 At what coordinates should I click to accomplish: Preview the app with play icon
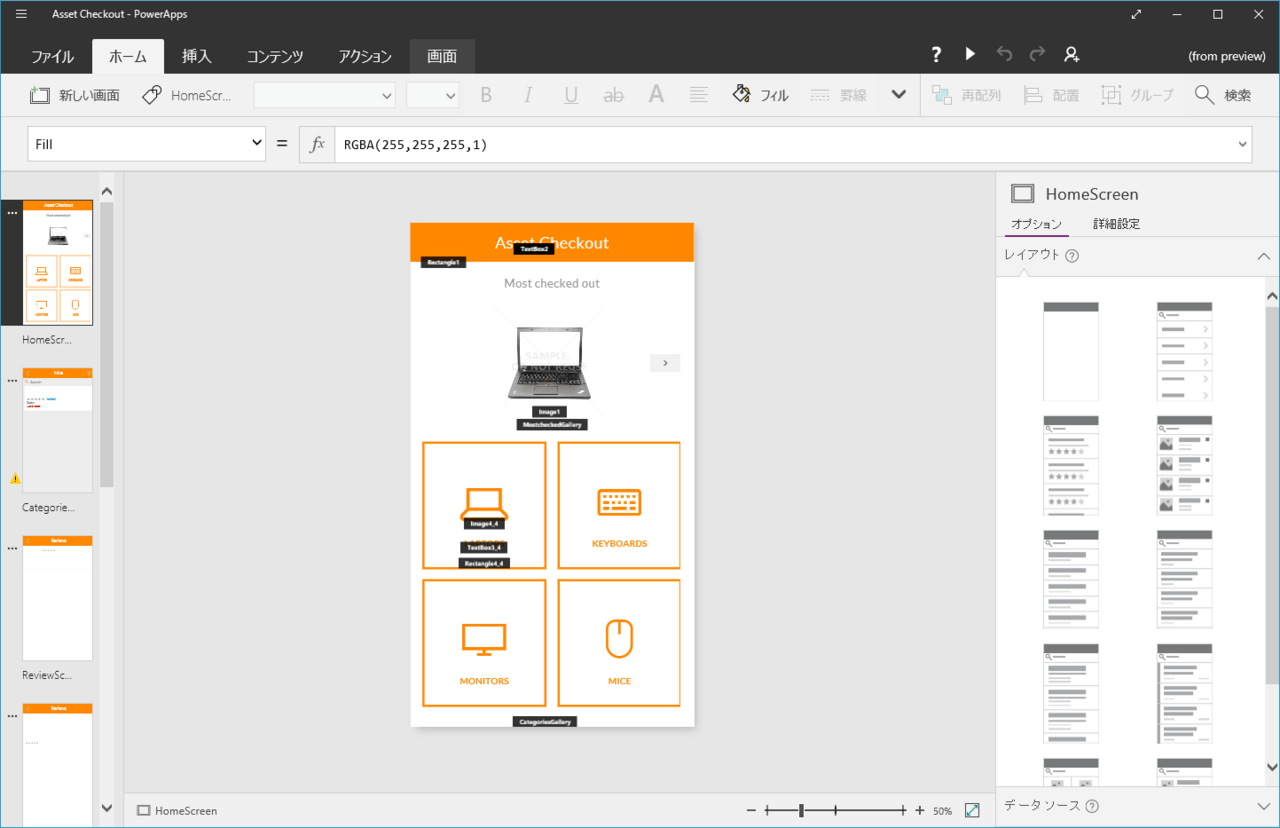[x=970, y=55]
